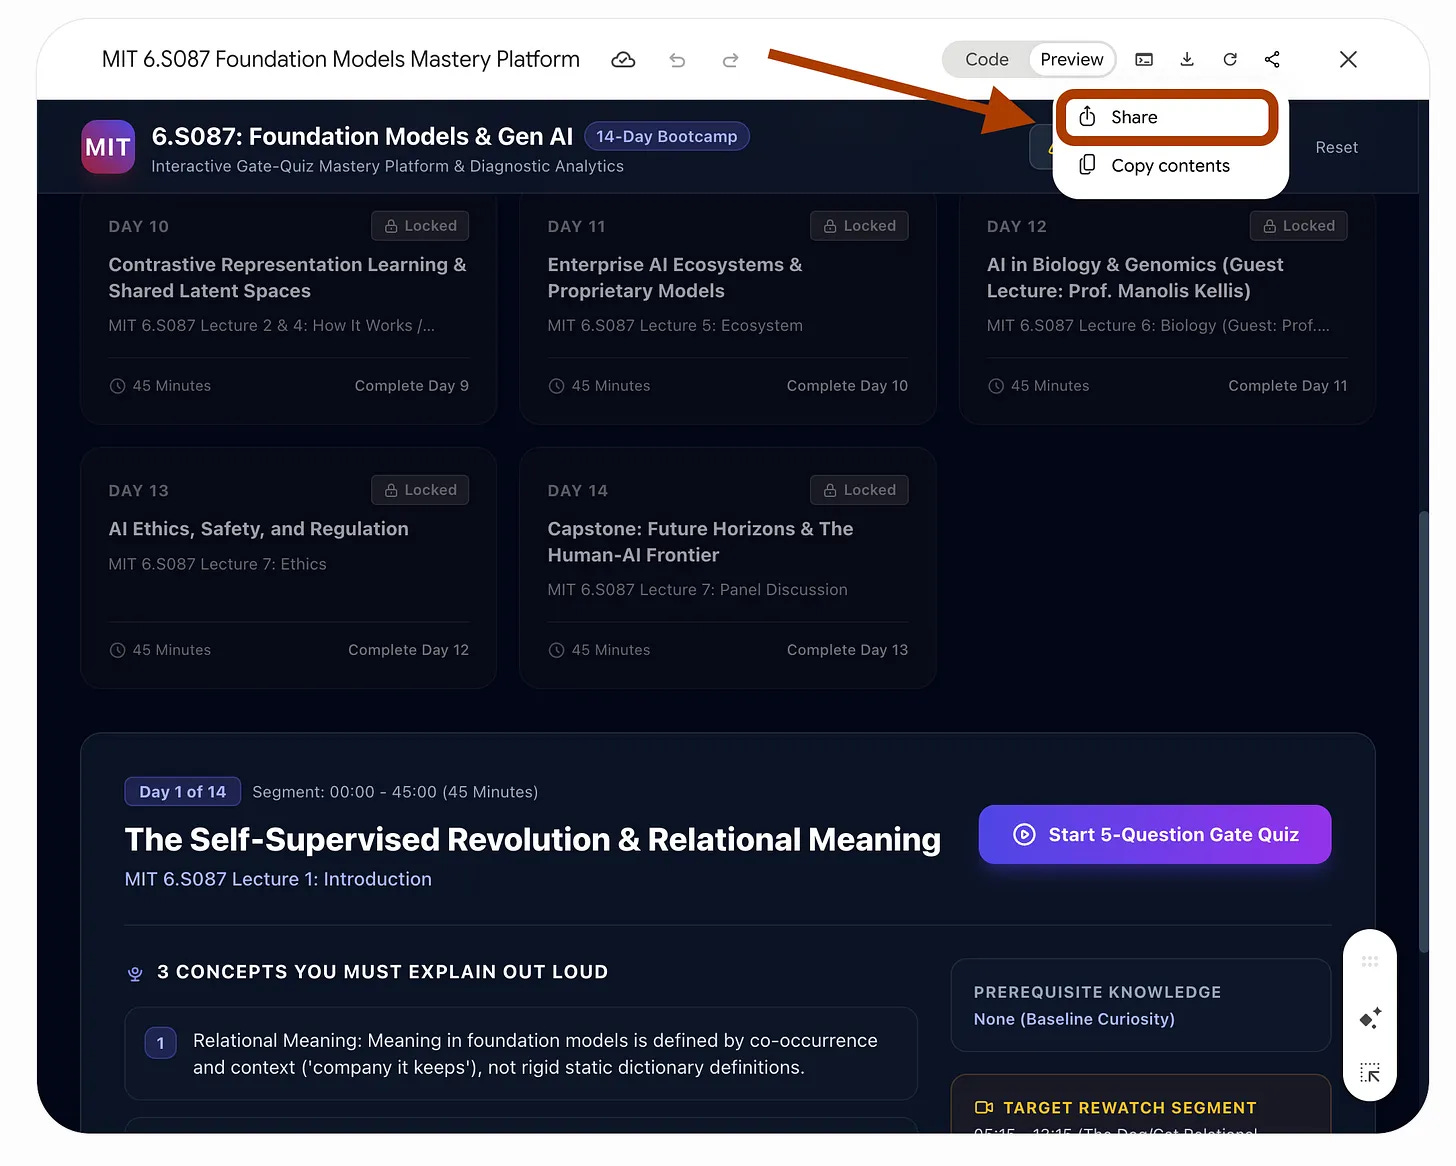Open the AI in Biology & Genomics card
This screenshot has height=1166, width=1456.
click(1167, 308)
